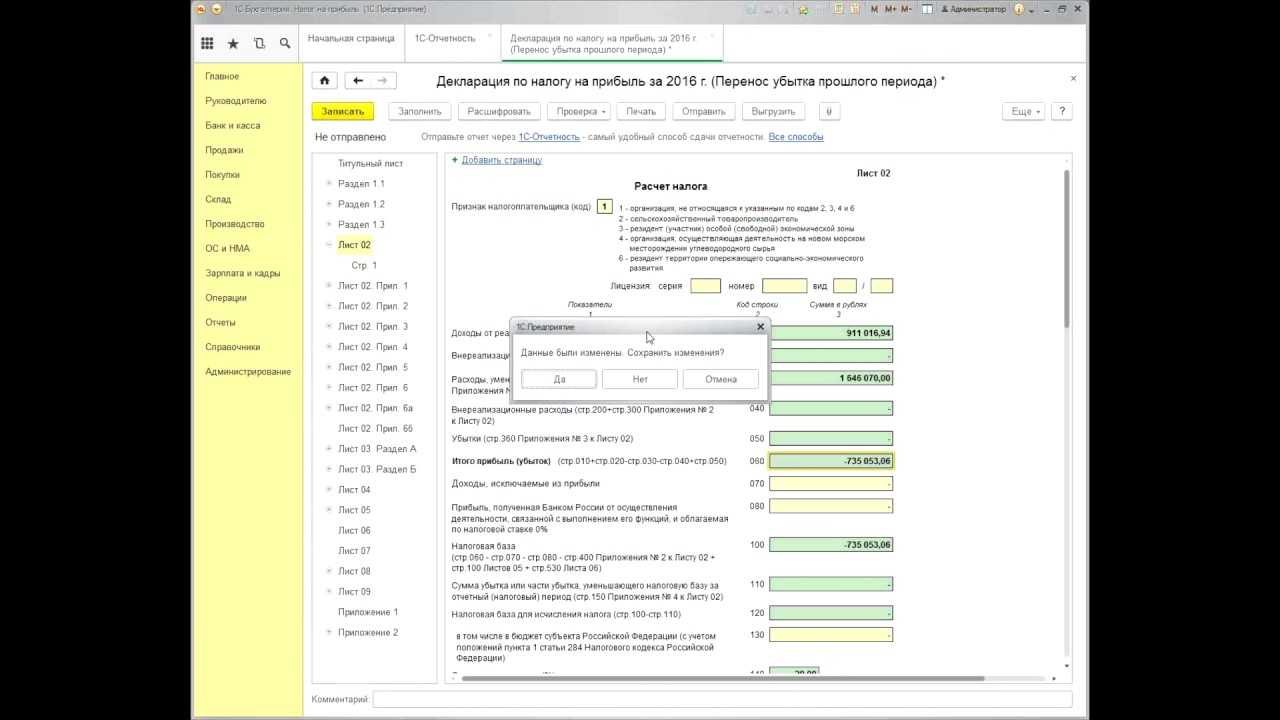Click the Лицензия серия input field

(705, 286)
